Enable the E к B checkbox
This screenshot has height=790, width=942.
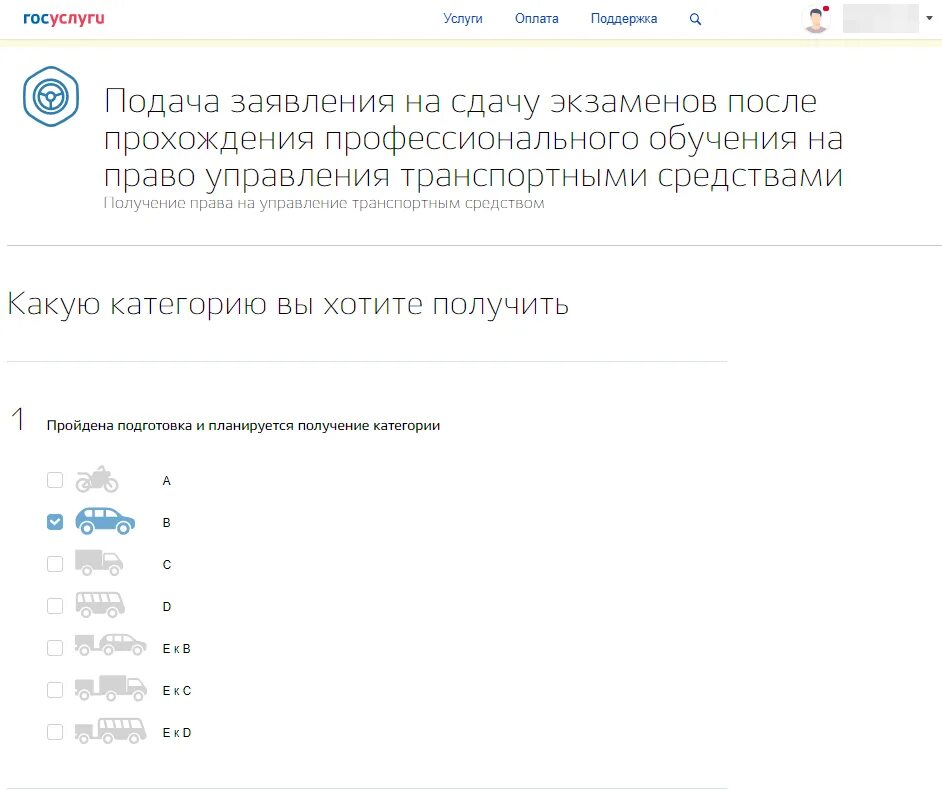pyautogui.click(x=55, y=648)
